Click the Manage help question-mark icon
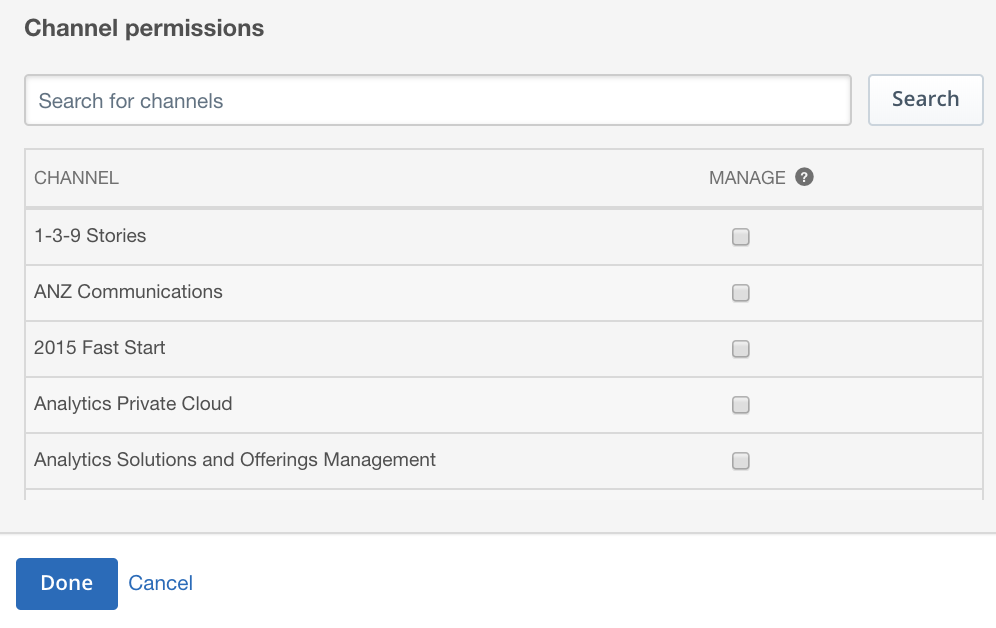 pos(804,177)
